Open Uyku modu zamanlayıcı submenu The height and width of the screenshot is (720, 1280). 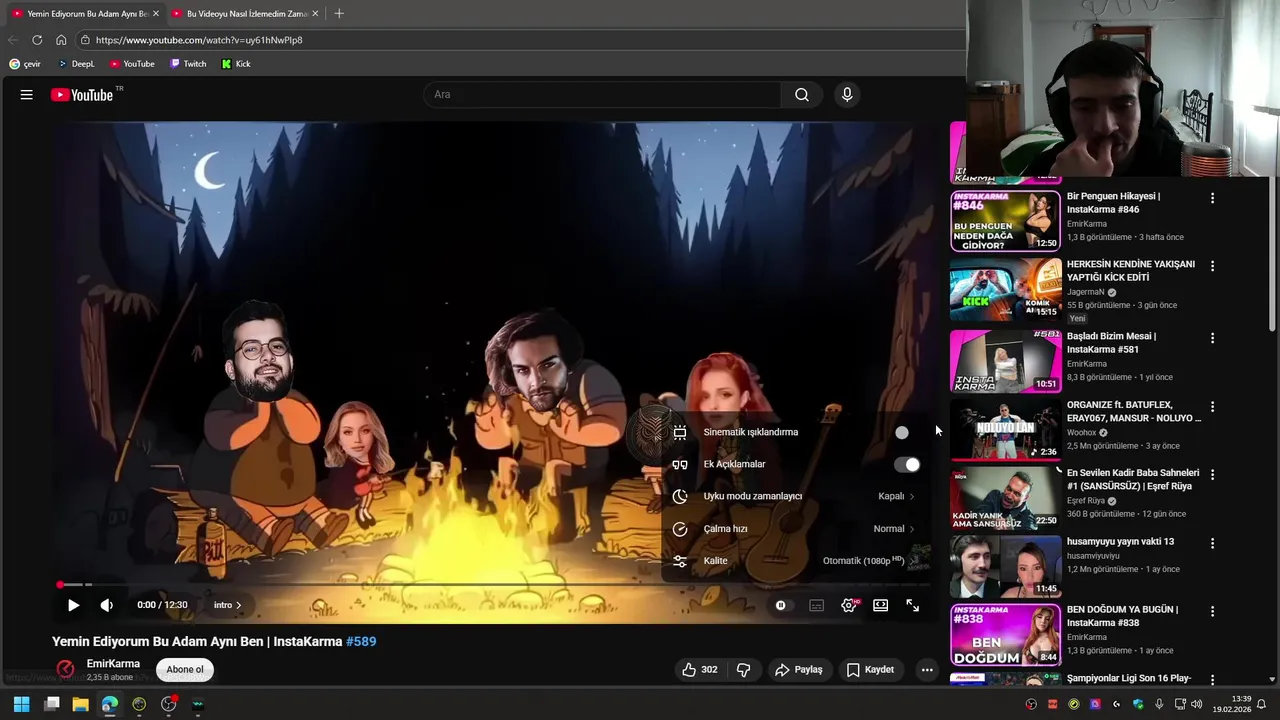pyautogui.click(x=796, y=496)
